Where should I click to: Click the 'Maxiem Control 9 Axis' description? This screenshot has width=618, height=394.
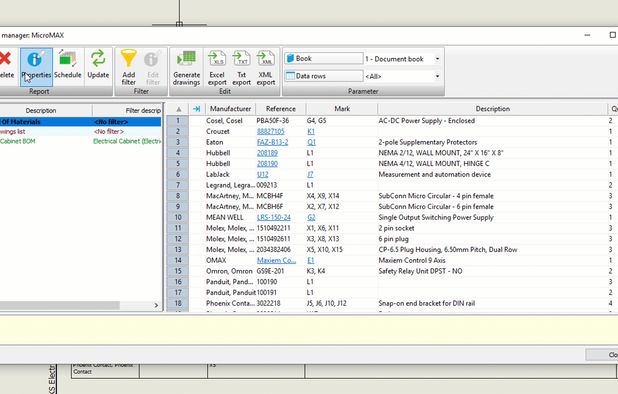[412, 260]
